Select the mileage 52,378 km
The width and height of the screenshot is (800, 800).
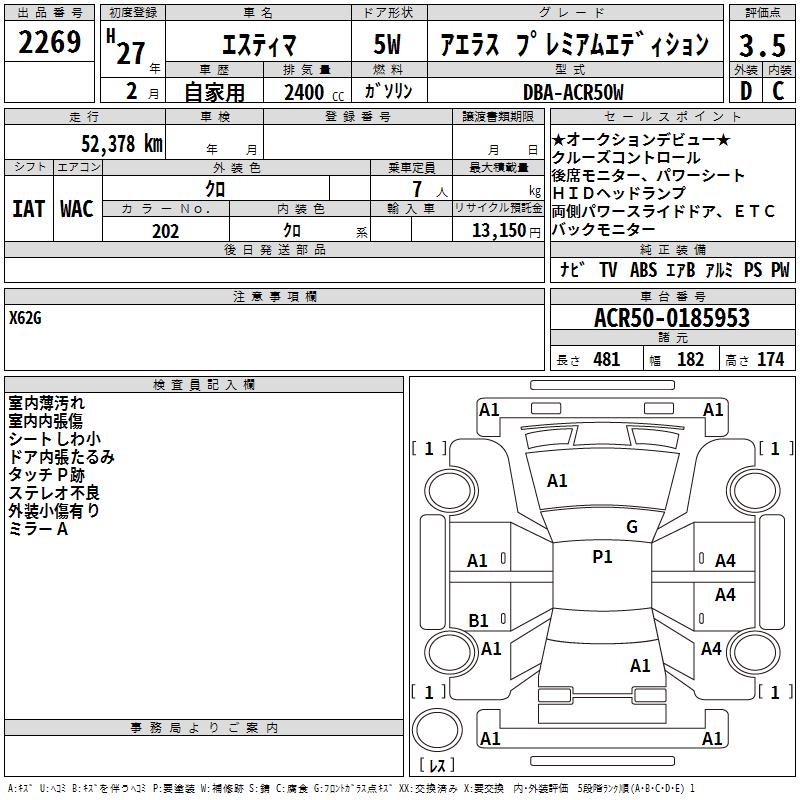122,144
